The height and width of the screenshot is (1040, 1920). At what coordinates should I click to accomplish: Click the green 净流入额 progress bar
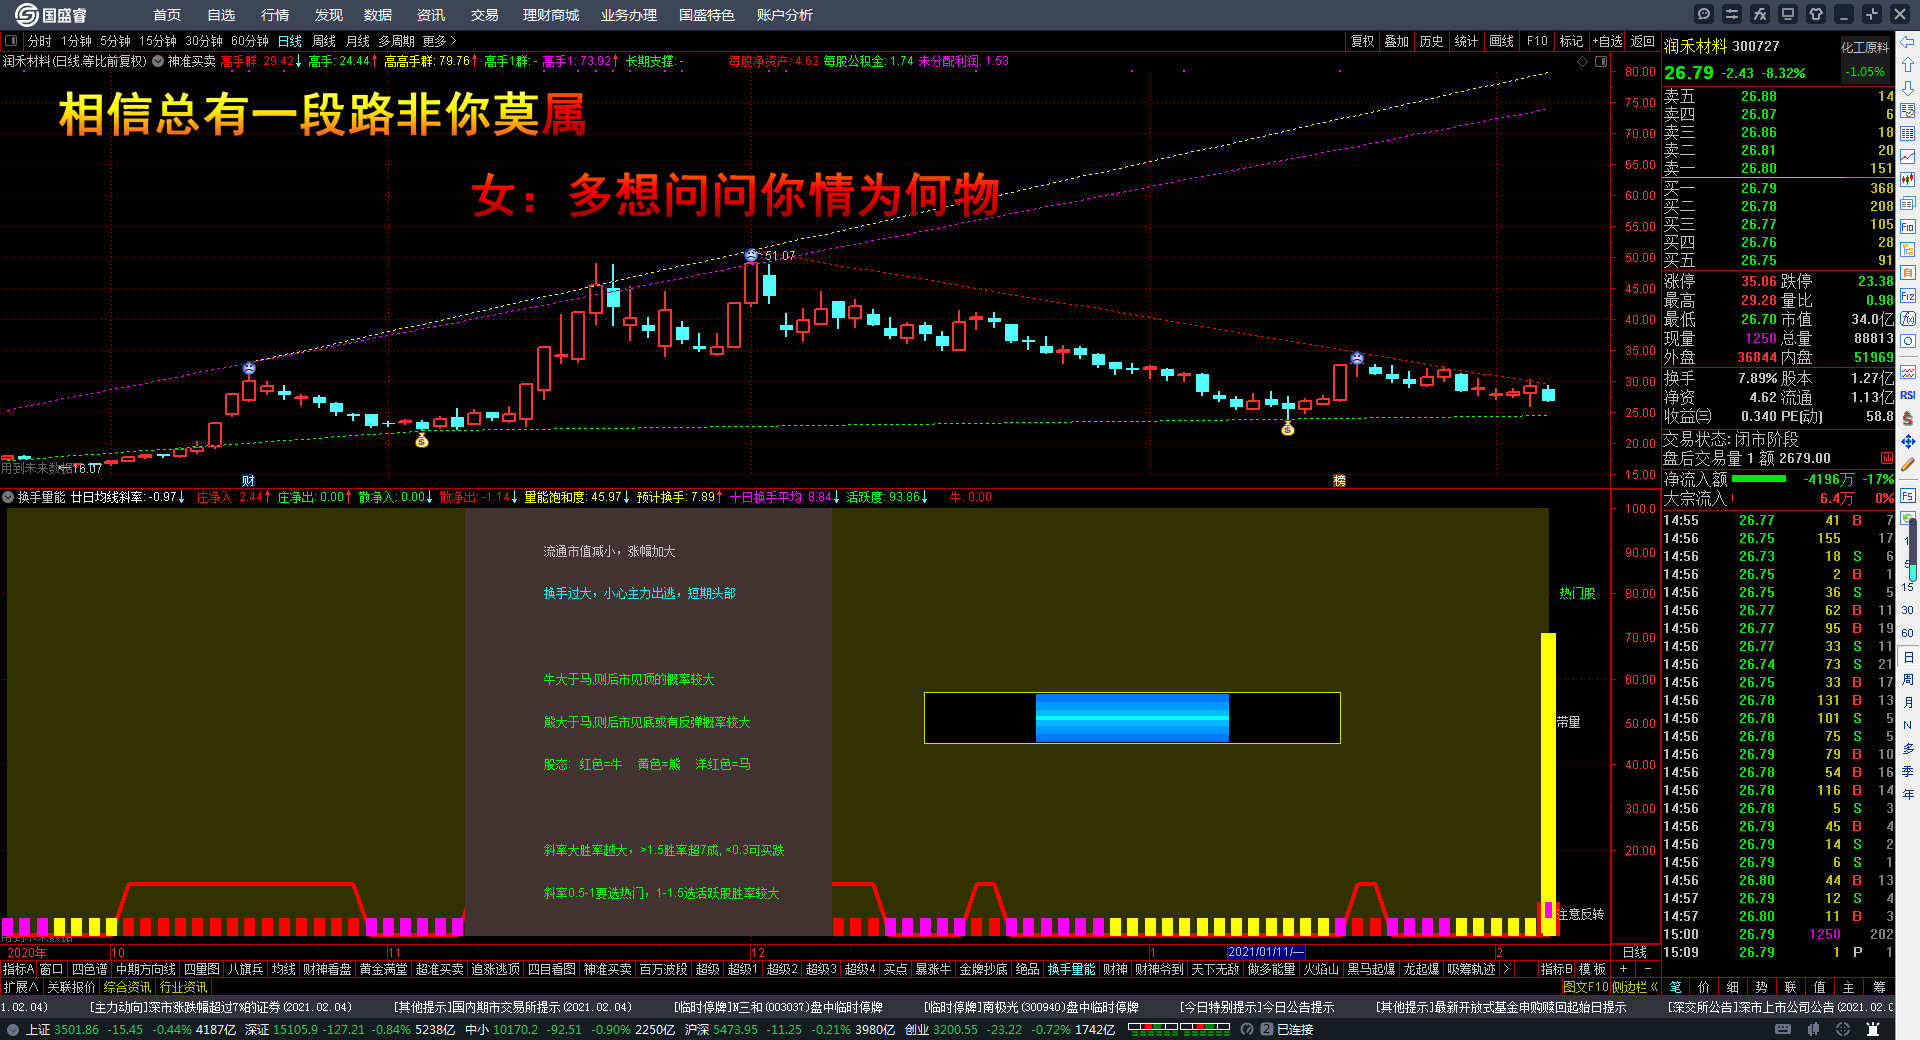pos(1758,479)
